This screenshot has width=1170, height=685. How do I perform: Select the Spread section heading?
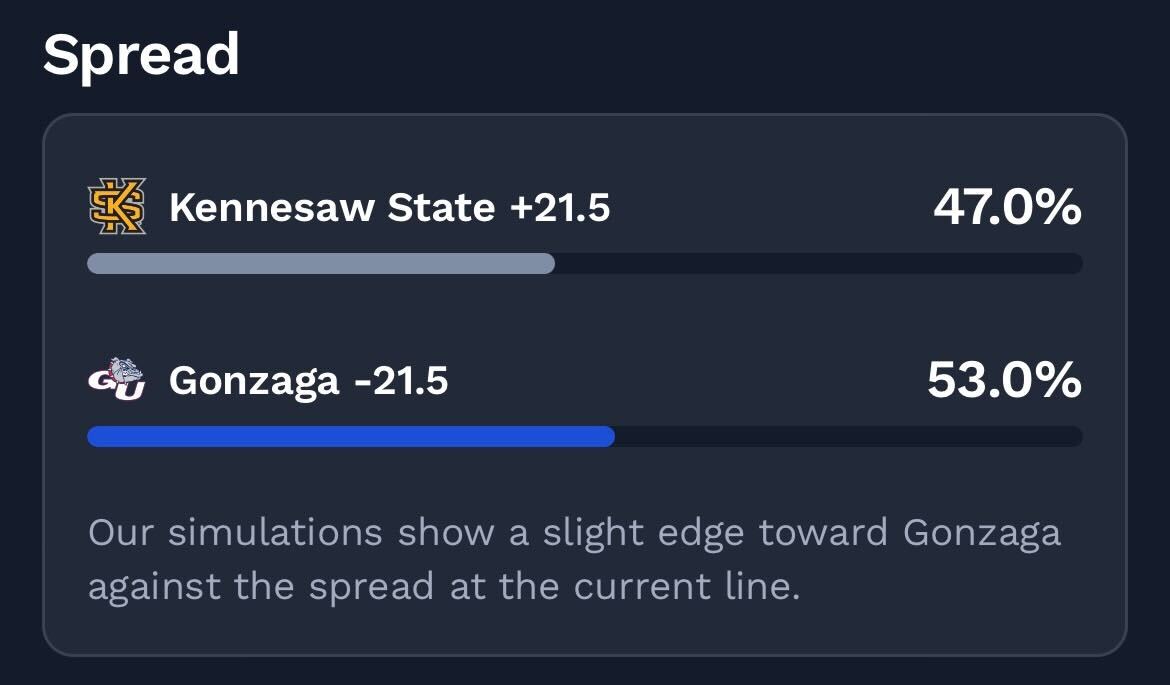[141, 55]
